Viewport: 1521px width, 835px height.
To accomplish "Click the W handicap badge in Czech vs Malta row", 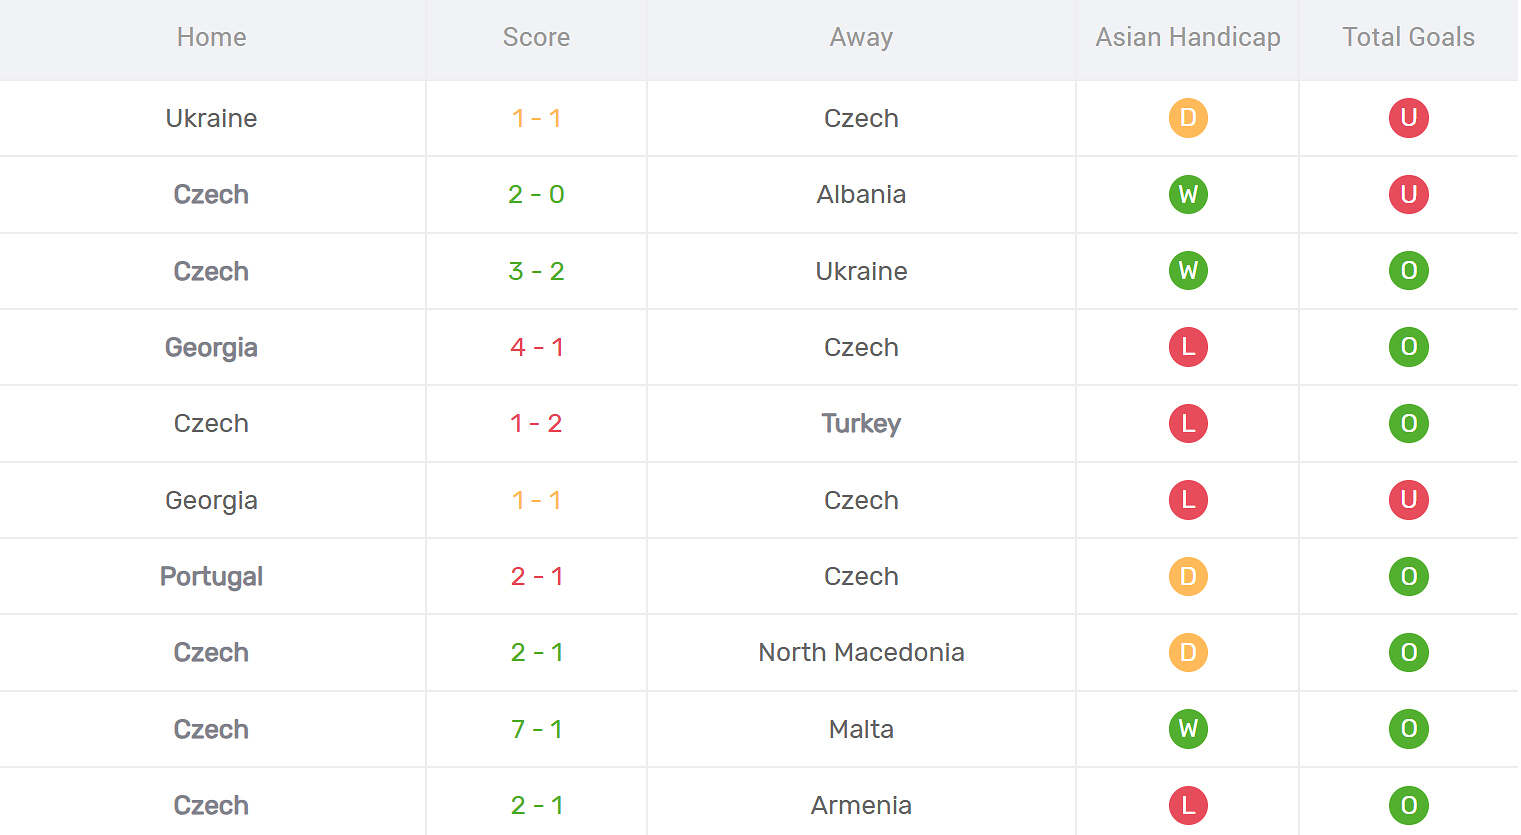I will (1188, 729).
